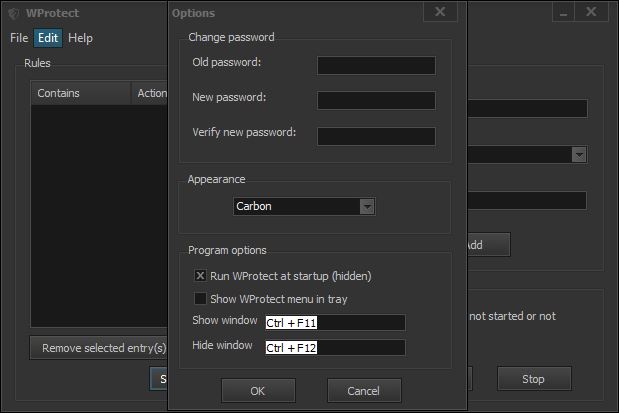Disable Run WProtect at startup checkbox
Viewport: 619px width, 413px height.
[200, 275]
